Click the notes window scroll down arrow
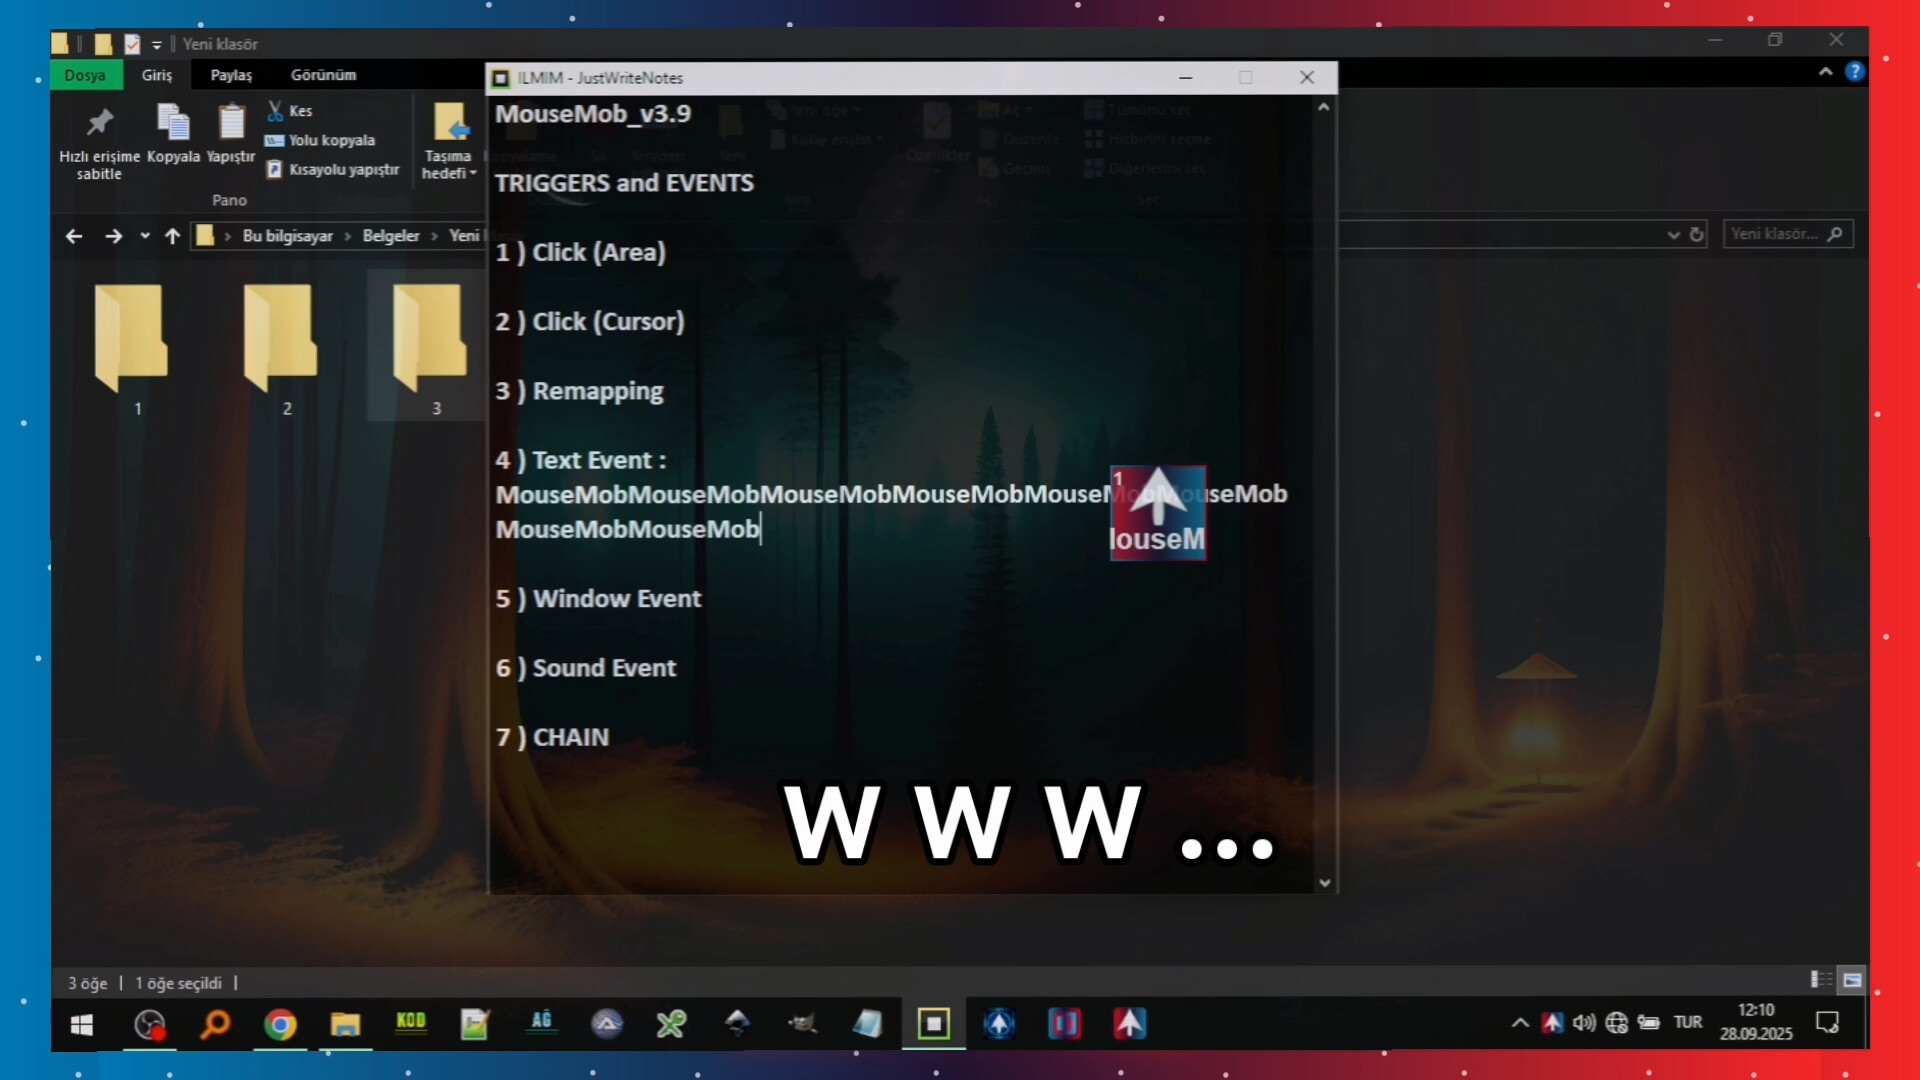The height and width of the screenshot is (1080, 1920). 1325,883
